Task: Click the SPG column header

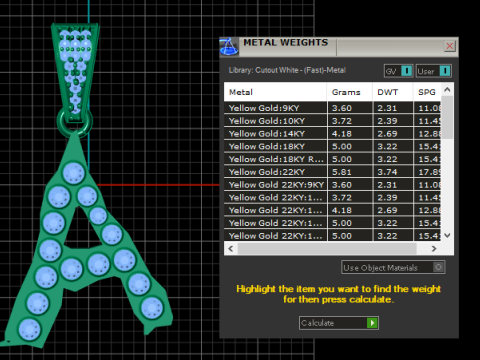Action: (427, 92)
